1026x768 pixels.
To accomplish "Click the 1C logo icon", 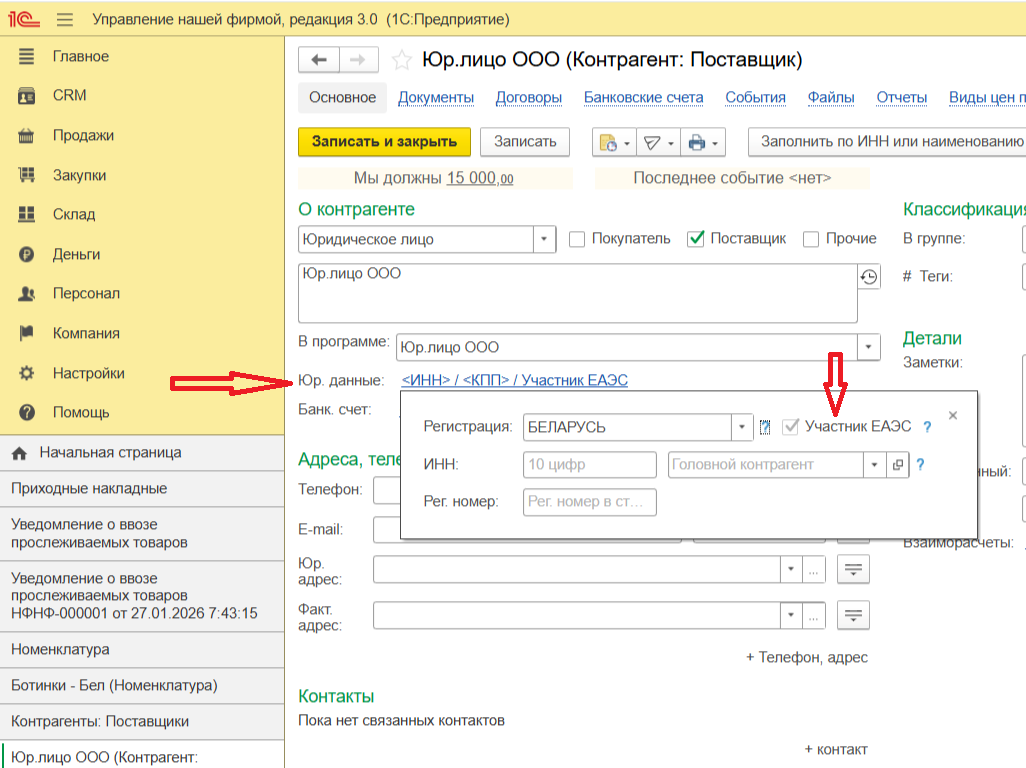I will [x=24, y=19].
